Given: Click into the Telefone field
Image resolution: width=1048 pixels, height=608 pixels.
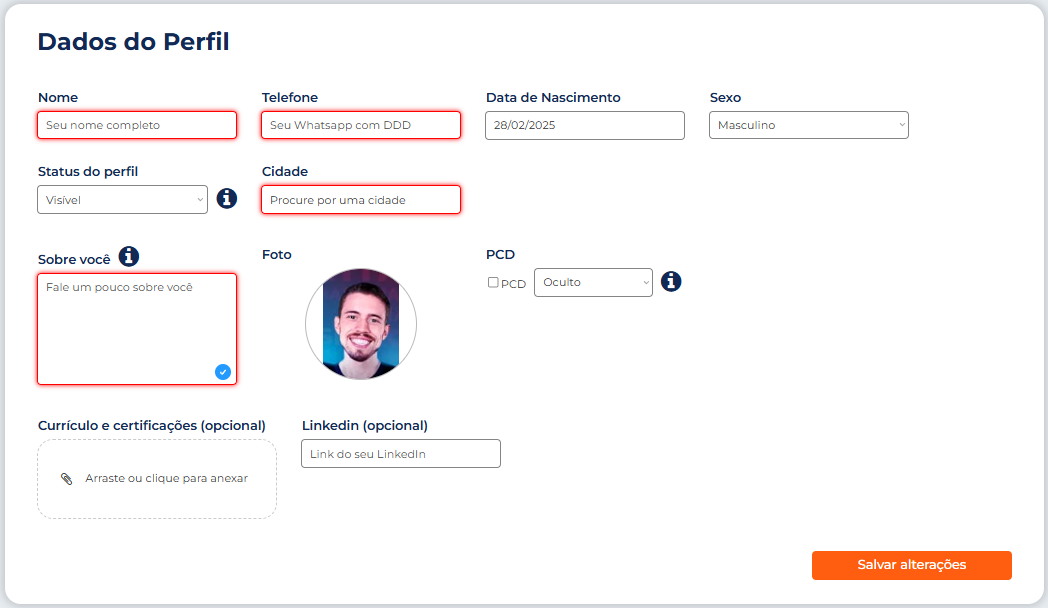Looking at the screenshot, I should (x=361, y=125).
